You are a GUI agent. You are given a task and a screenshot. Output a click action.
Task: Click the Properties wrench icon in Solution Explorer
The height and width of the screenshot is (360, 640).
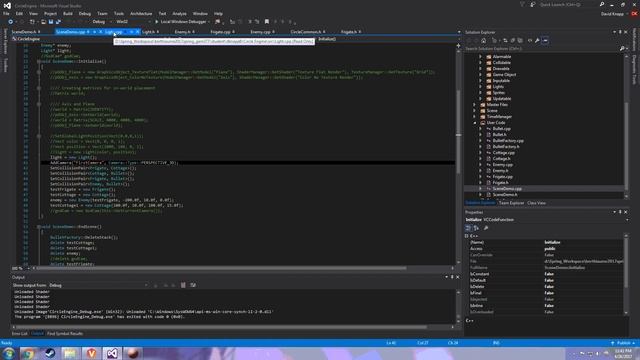pos(537,40)
